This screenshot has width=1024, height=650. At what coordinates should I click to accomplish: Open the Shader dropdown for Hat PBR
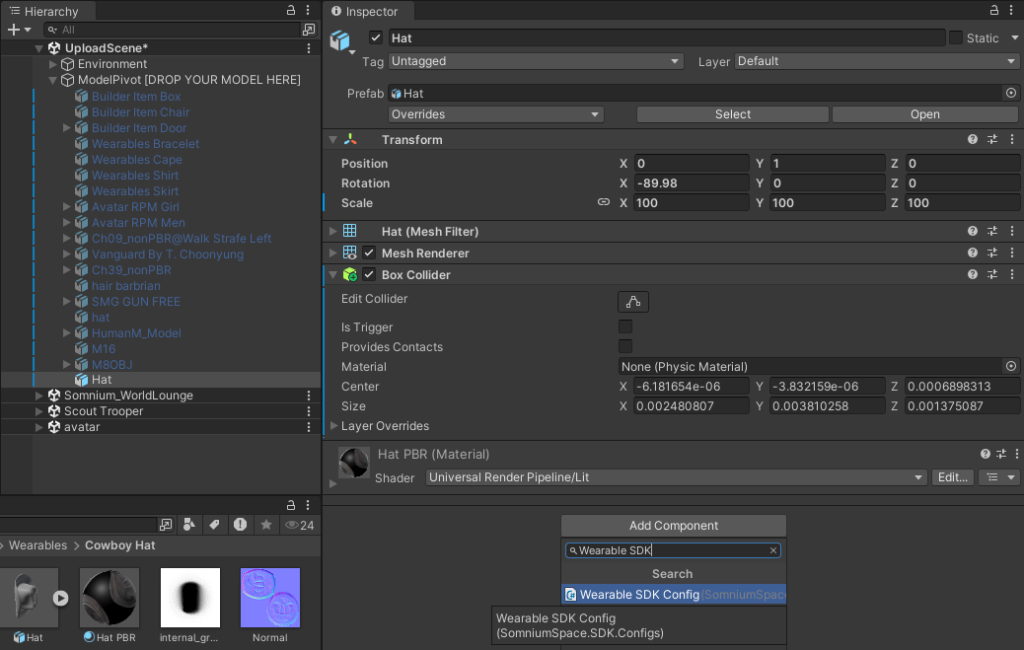676,478
